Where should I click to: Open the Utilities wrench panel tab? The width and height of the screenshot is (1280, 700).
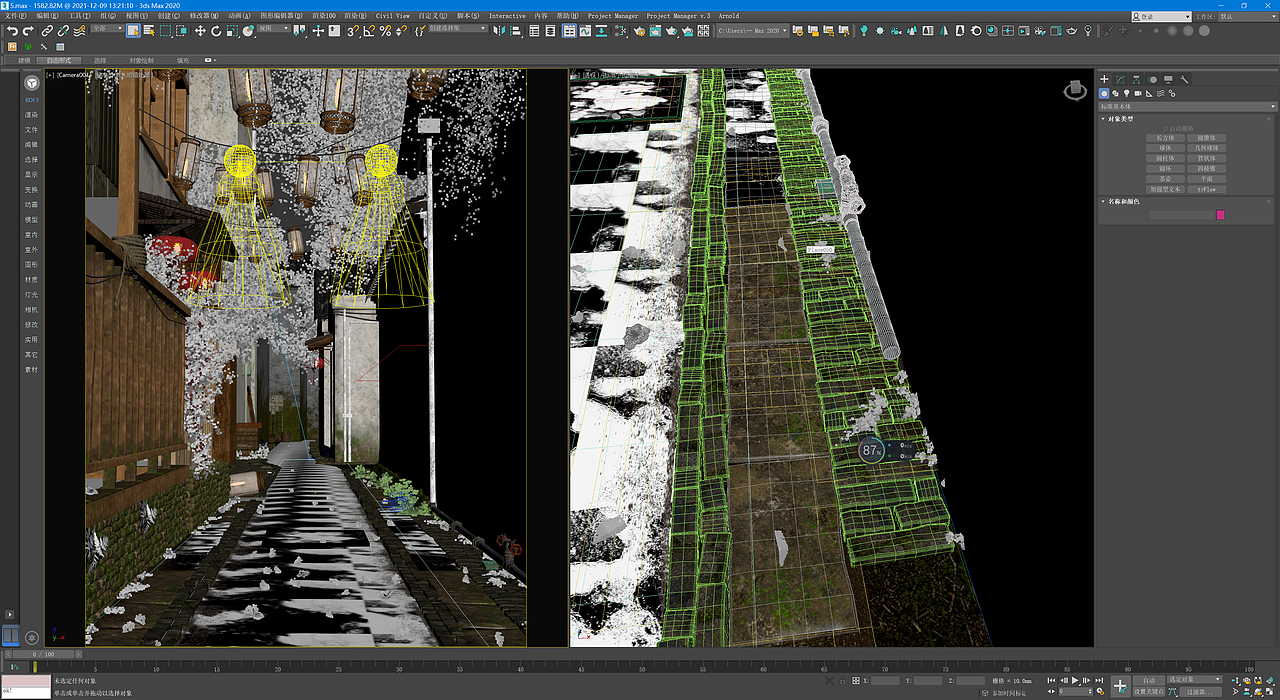[1184, 79]
